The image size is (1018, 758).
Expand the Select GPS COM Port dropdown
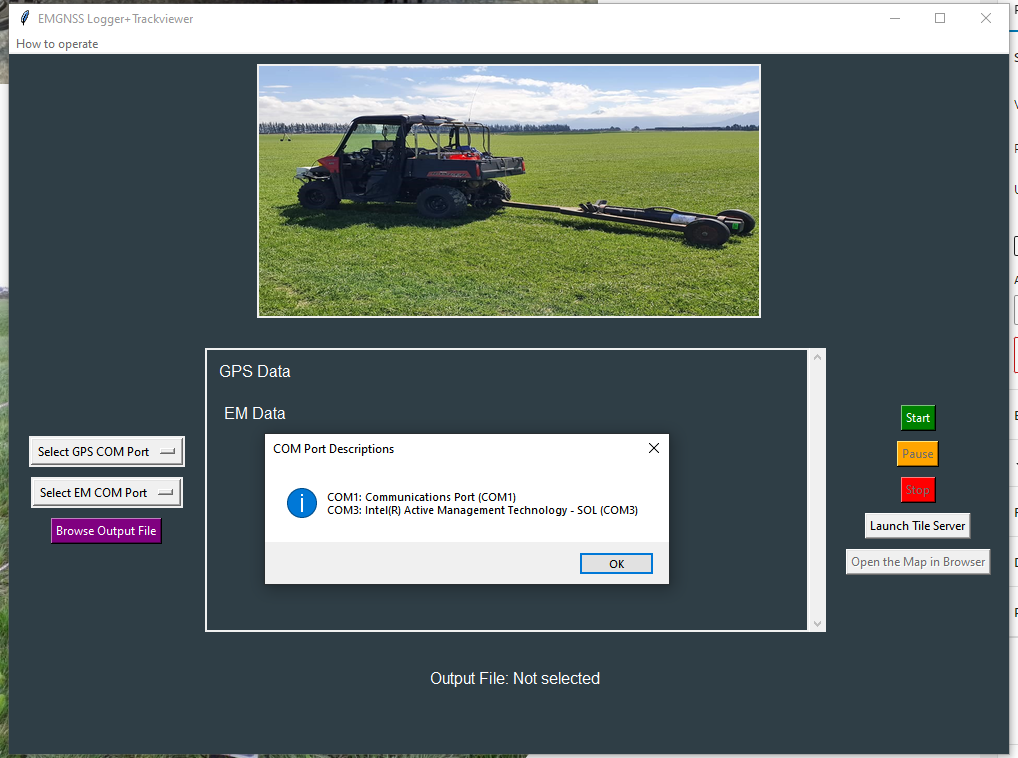107,452
